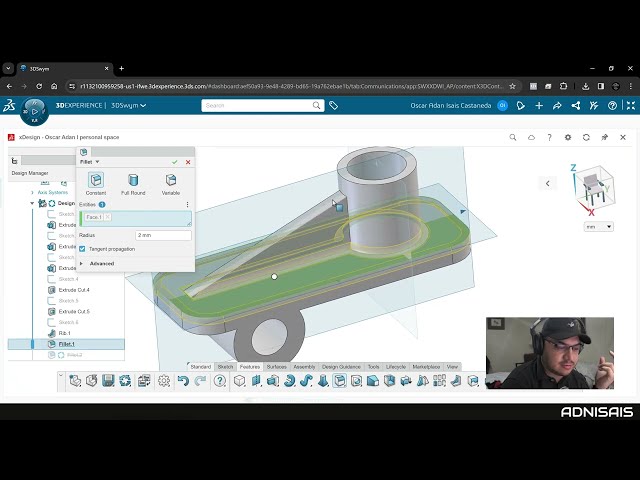Select Fillet.1 in the design tree

[66, 344]
